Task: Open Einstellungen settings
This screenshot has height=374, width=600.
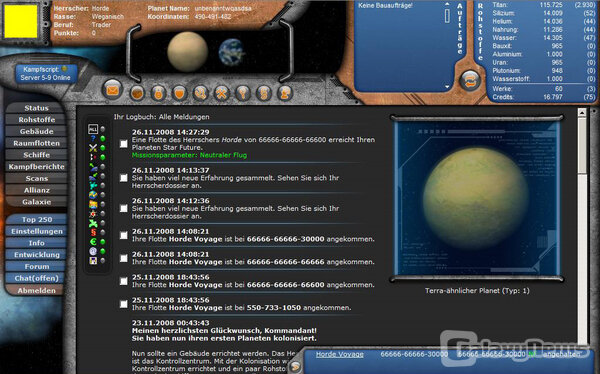Action: (36, 231)
